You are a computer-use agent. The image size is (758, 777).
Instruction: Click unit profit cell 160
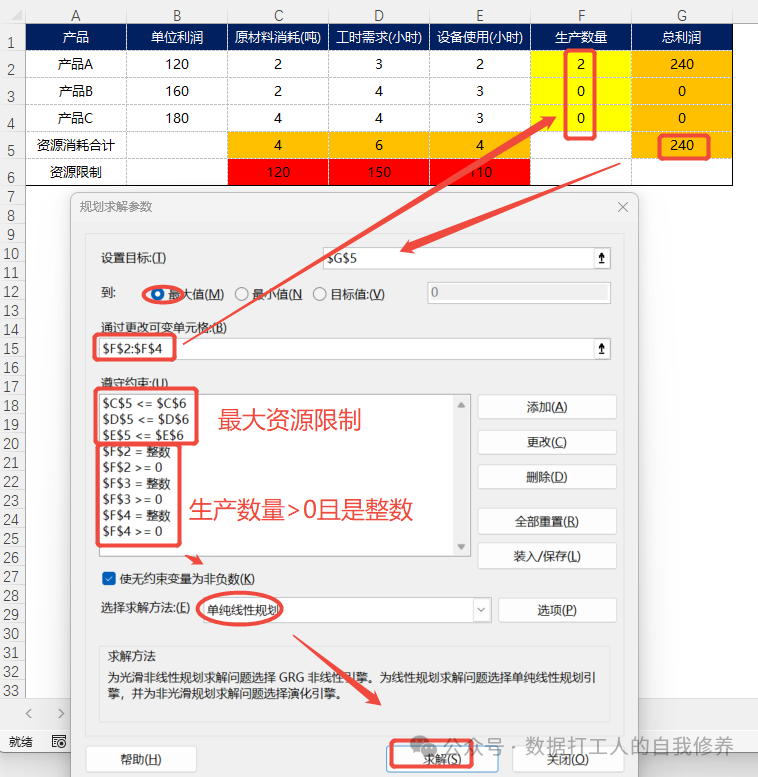coord(177,91)
